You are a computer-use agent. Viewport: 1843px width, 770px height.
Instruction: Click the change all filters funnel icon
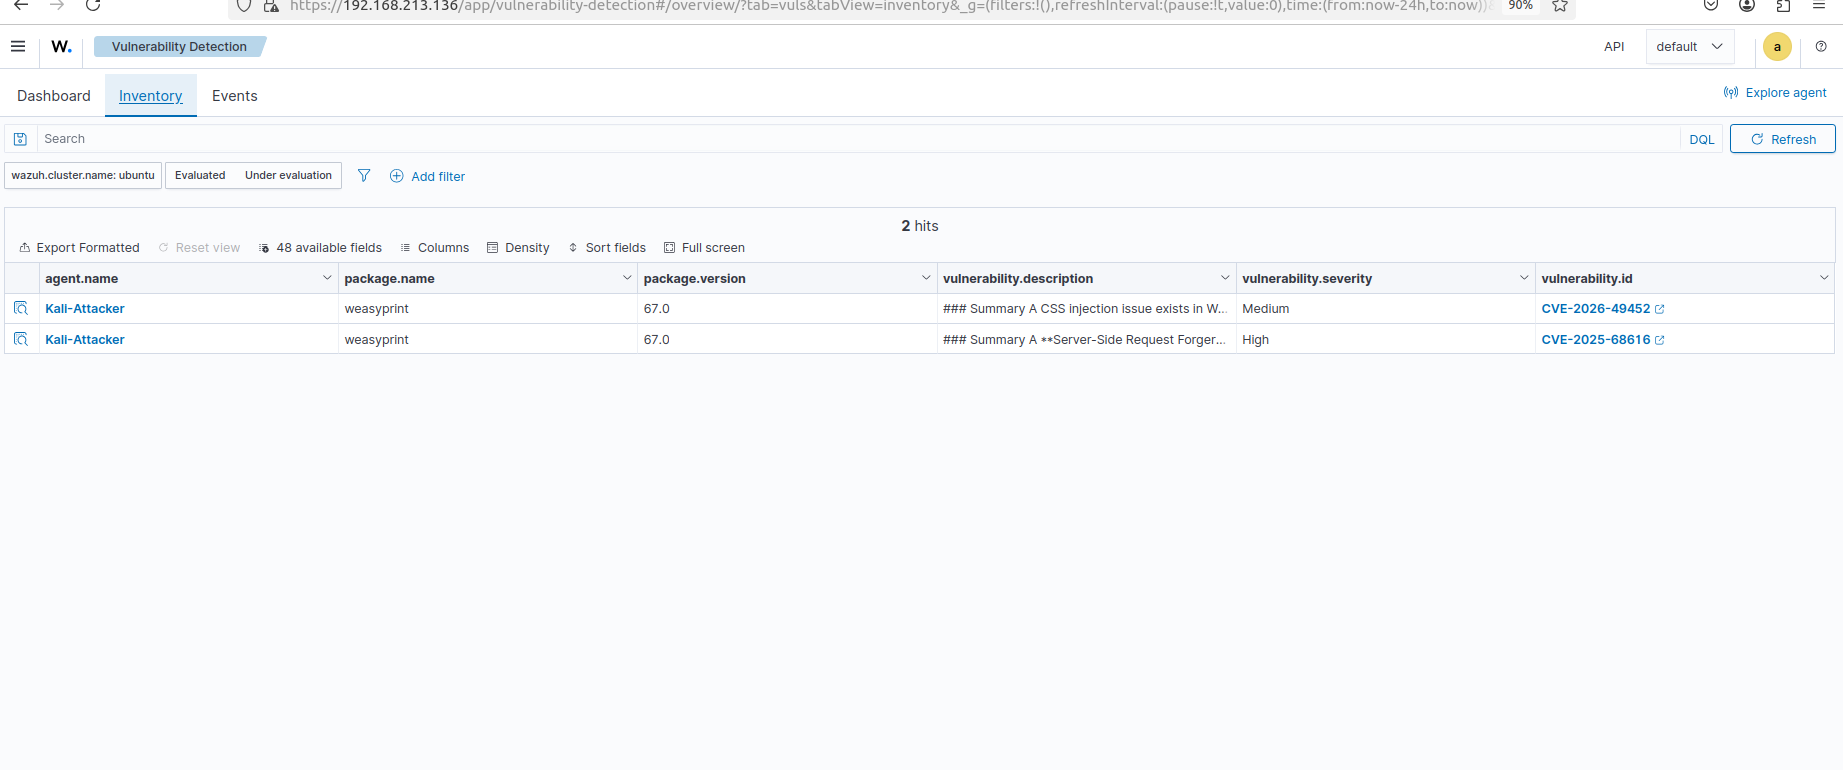click(364, 176)
